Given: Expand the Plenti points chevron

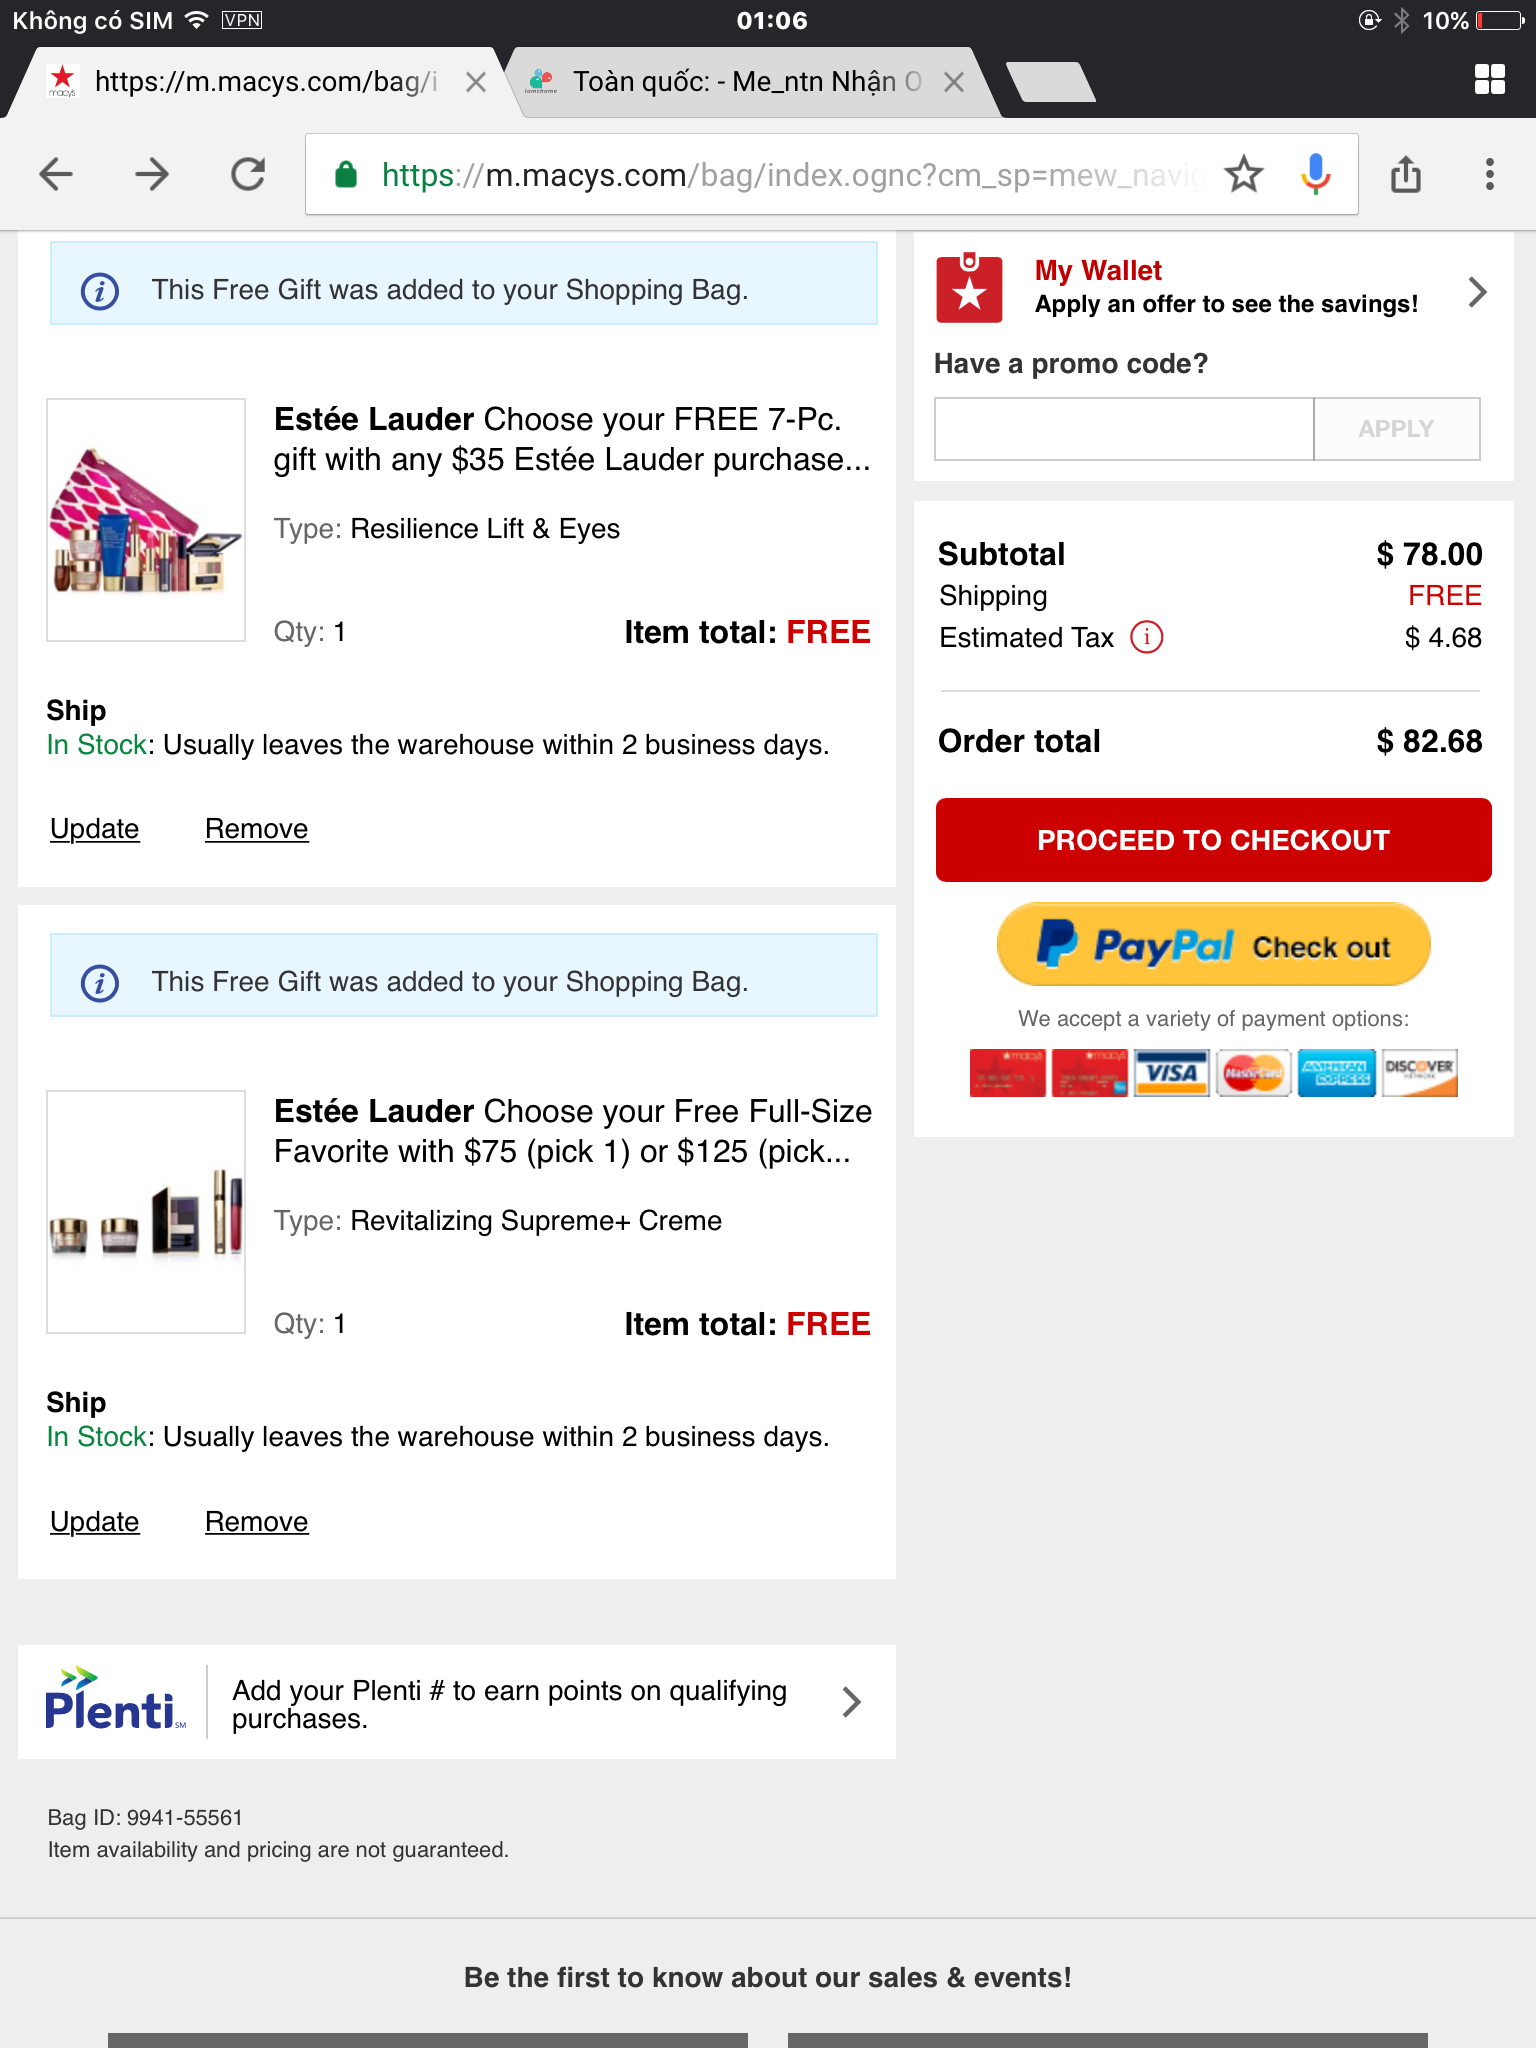Looking at the screenshot, I should coord(851,1702).
